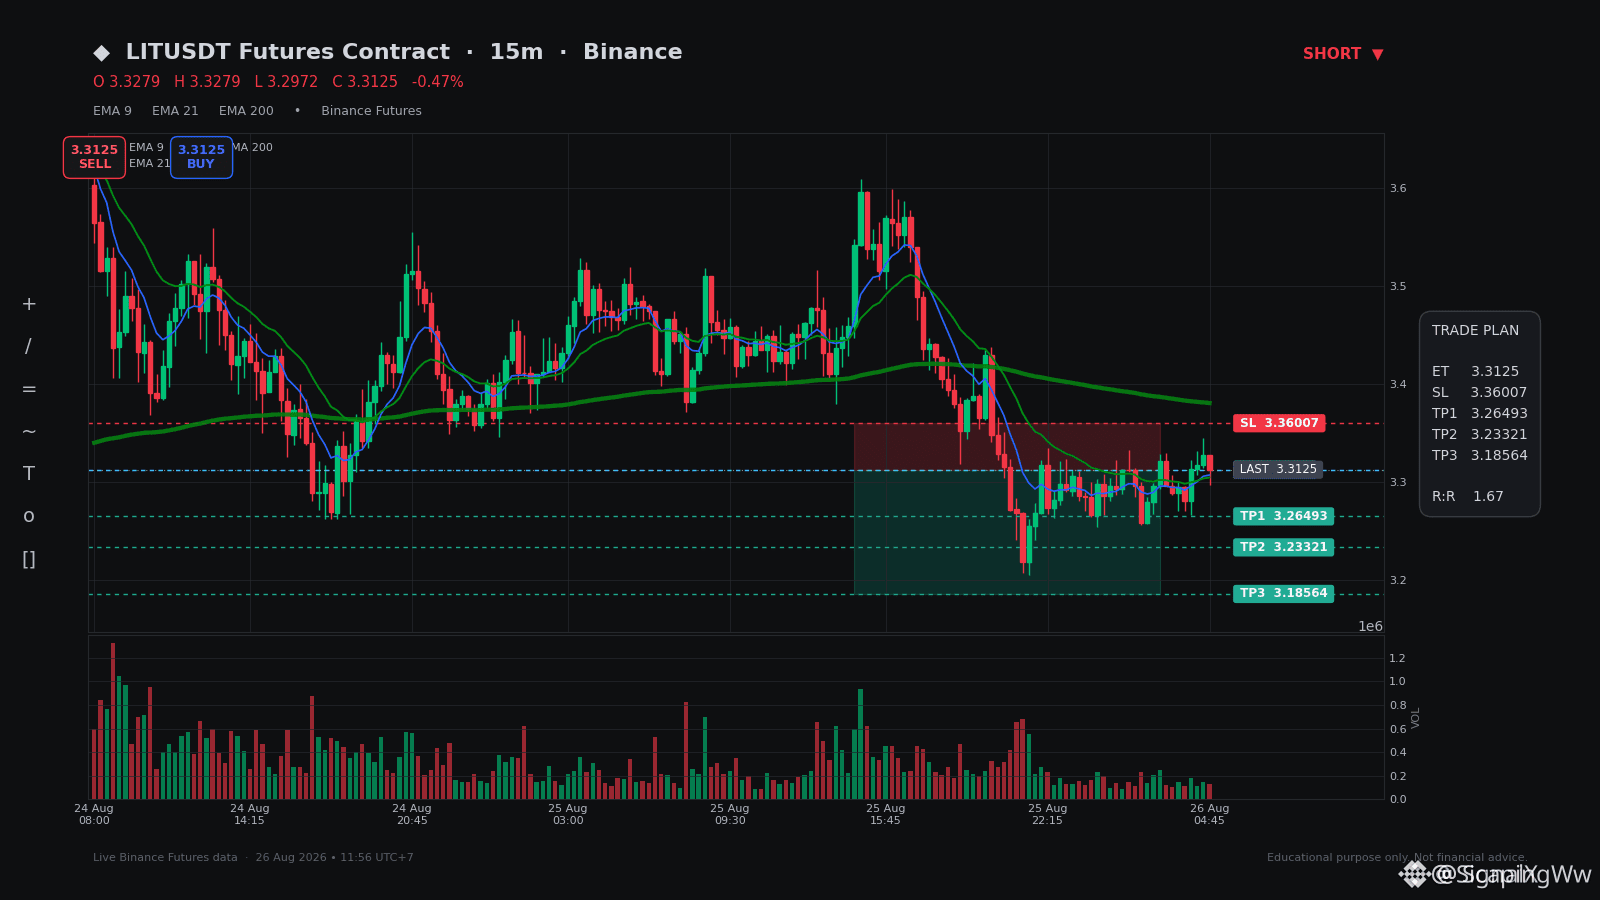Click the 25 Aug 03:00 time label
Viewport: 1600px width, 900px height.
click(x=568, y=814)
